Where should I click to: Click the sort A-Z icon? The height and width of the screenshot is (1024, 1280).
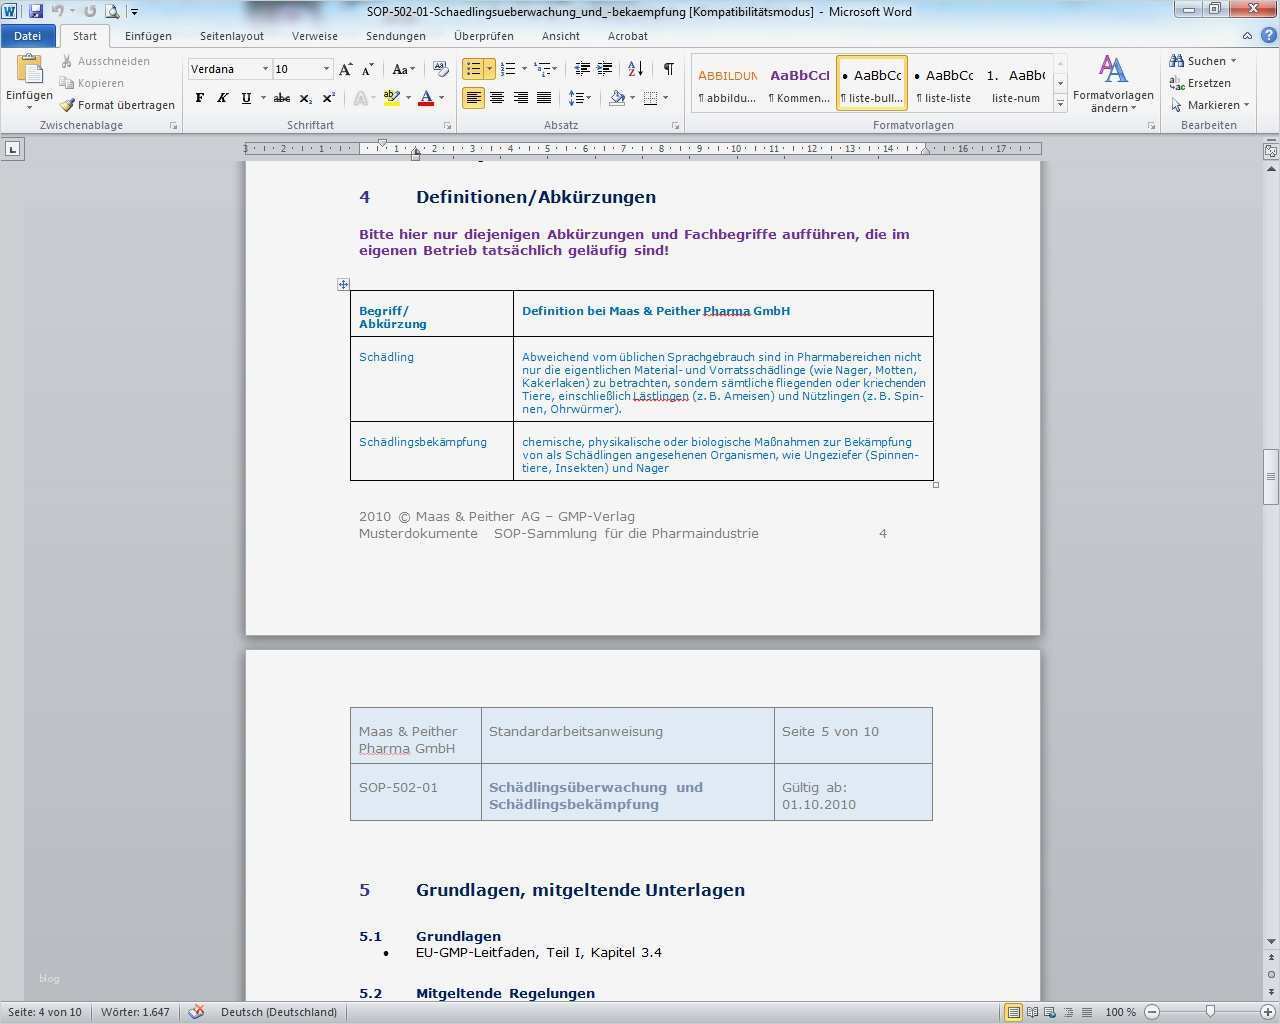click(x=636, y=69)
